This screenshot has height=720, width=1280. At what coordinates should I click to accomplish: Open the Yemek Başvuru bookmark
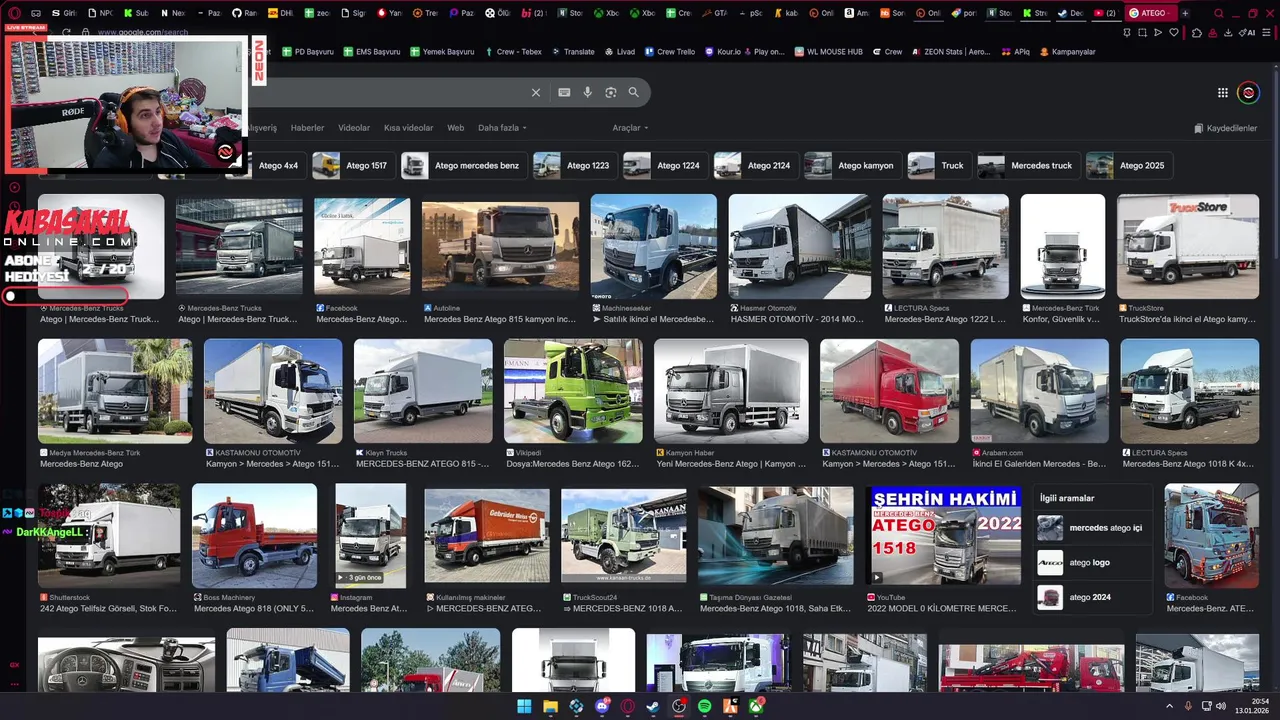point(441,52)
